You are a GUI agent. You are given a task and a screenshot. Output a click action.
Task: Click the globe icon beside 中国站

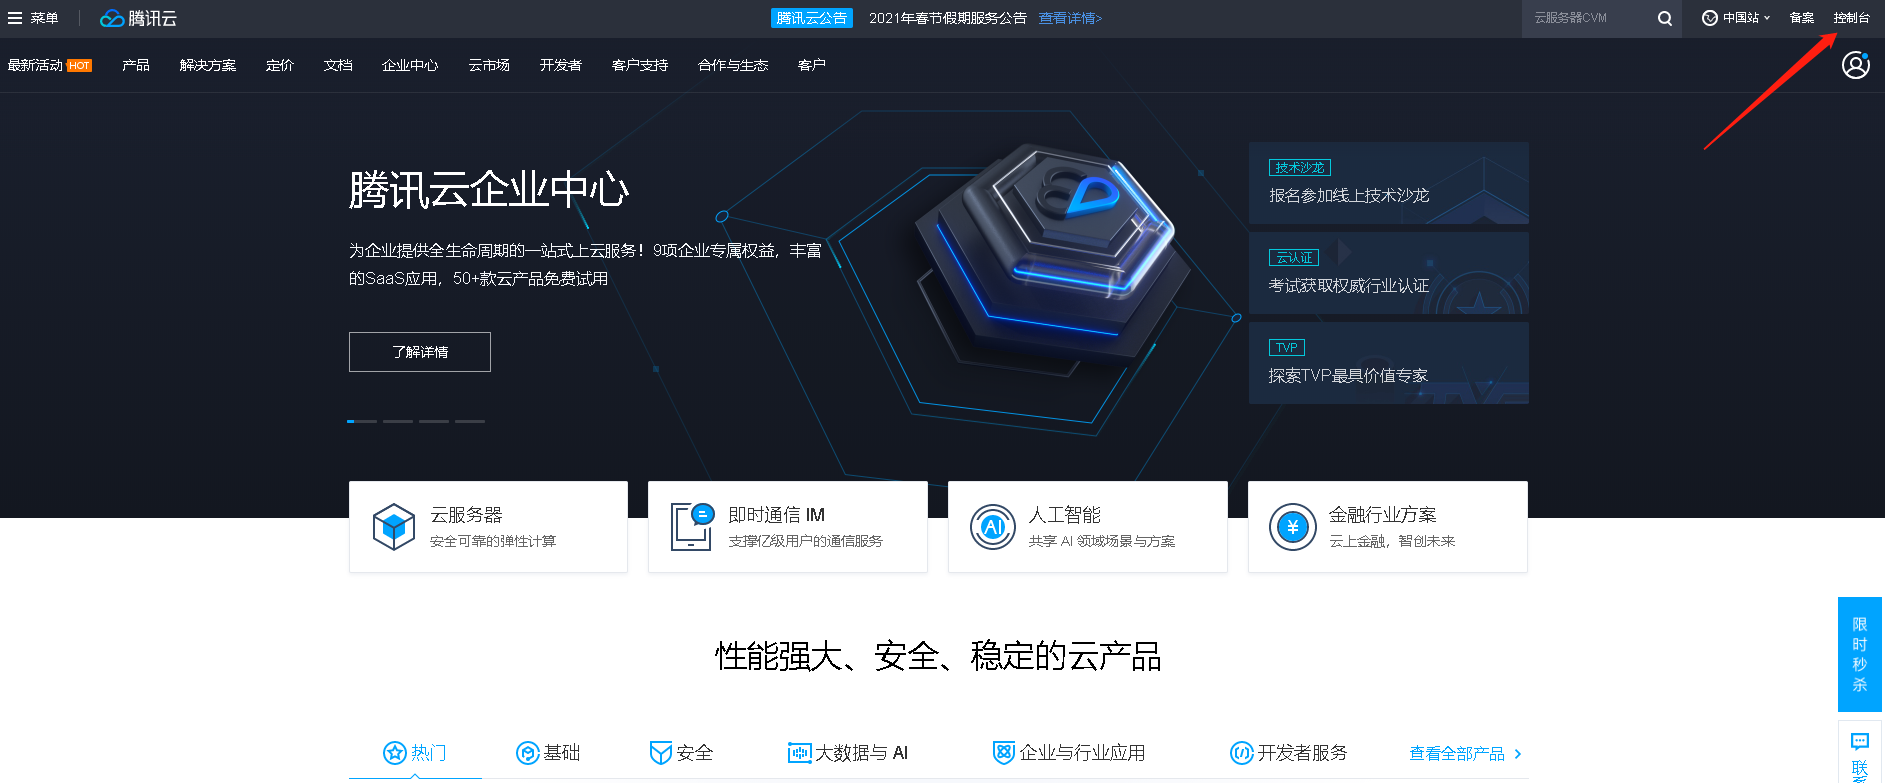[1710, 18]
